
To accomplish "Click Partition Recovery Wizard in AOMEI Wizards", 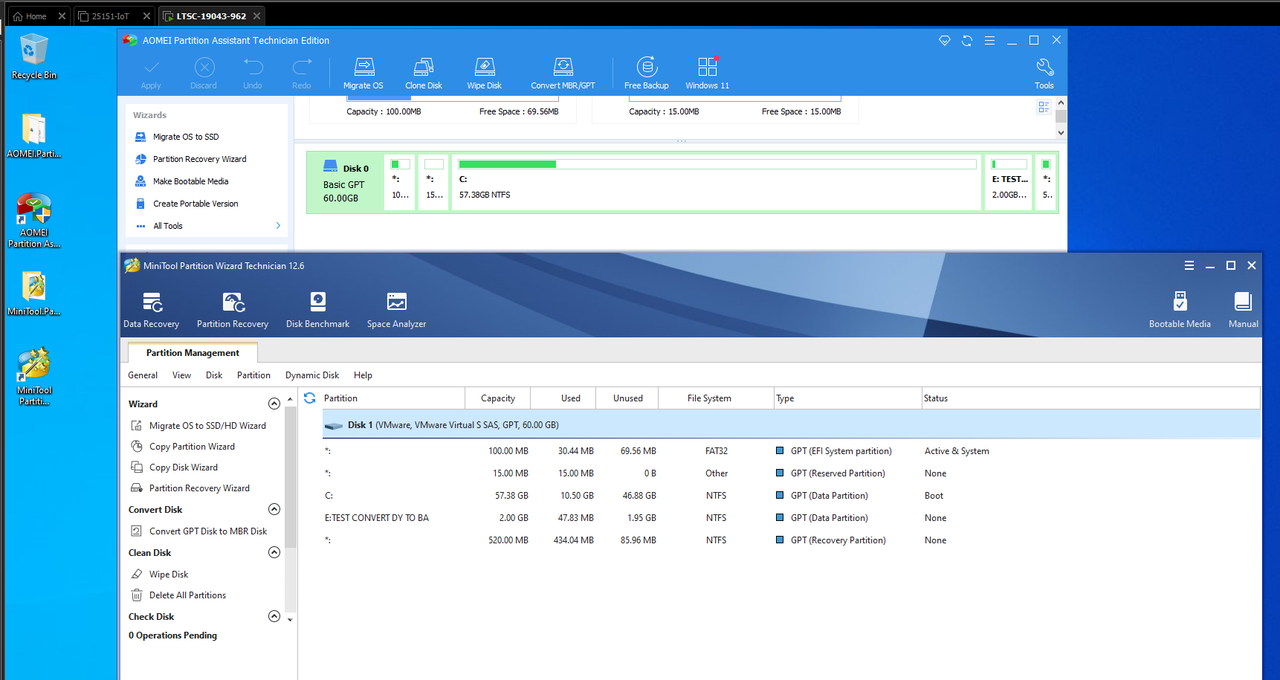I will (199, 159).
